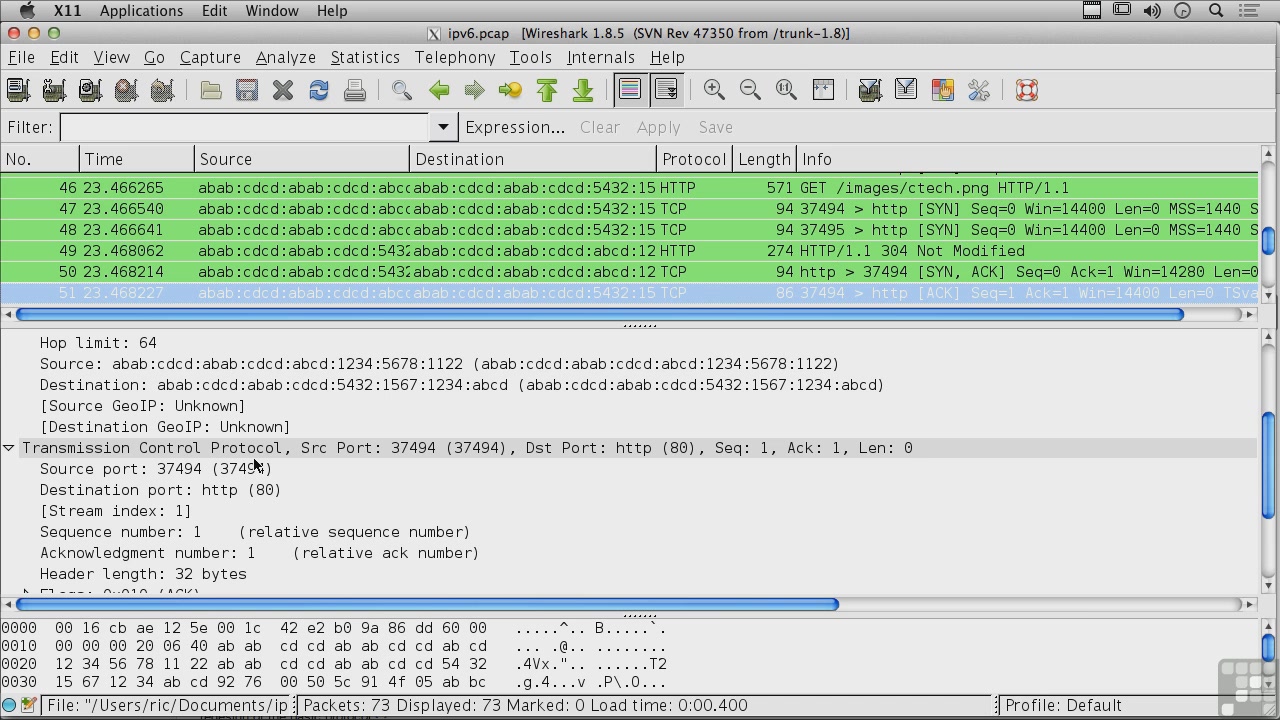Go forward in packet history arrow
The image size is (1280, 720).
pos(474,90)
